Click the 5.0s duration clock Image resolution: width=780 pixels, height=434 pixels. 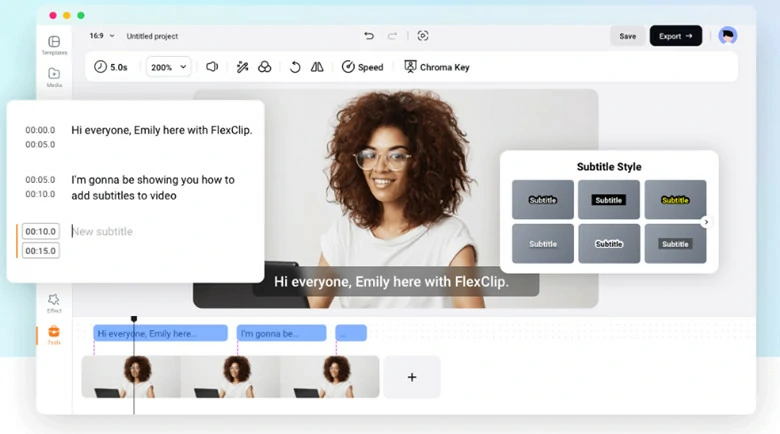[x=111, y=67]
